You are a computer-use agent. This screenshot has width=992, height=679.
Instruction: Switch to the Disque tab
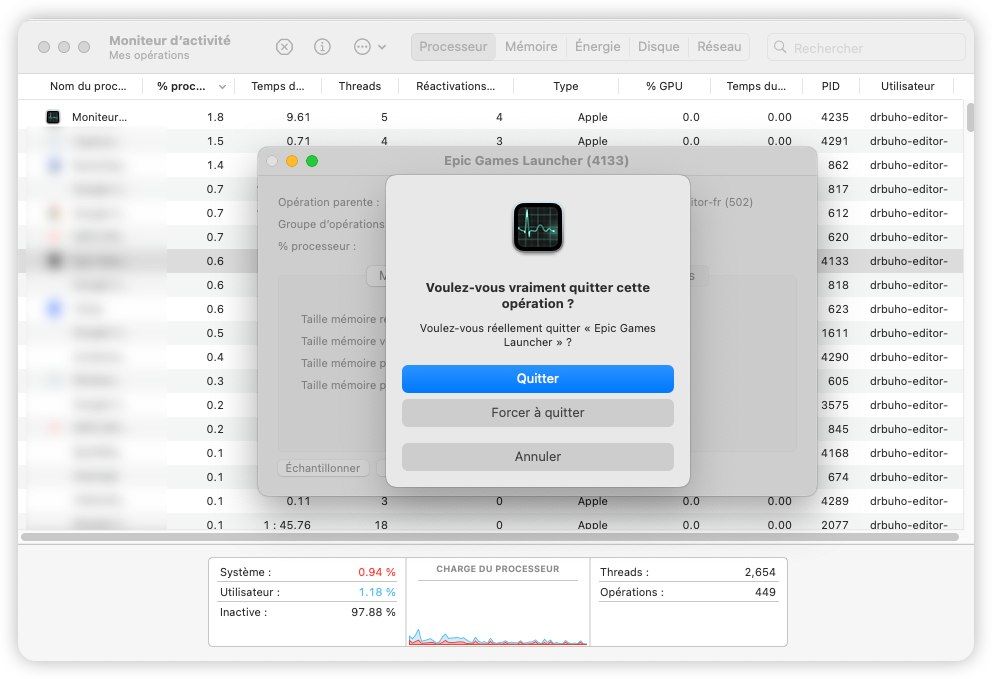658,47
